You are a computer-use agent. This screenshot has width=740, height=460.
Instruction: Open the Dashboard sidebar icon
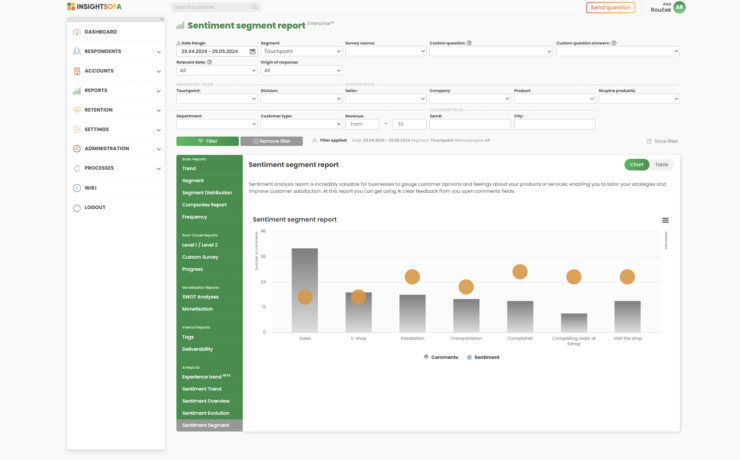77,32
